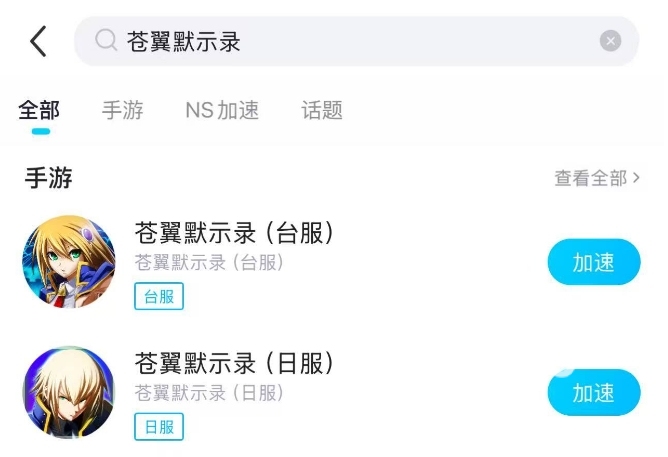Clear the search text with X icon
The width and height of the screenshot is (668, 457).
[610, 41]
